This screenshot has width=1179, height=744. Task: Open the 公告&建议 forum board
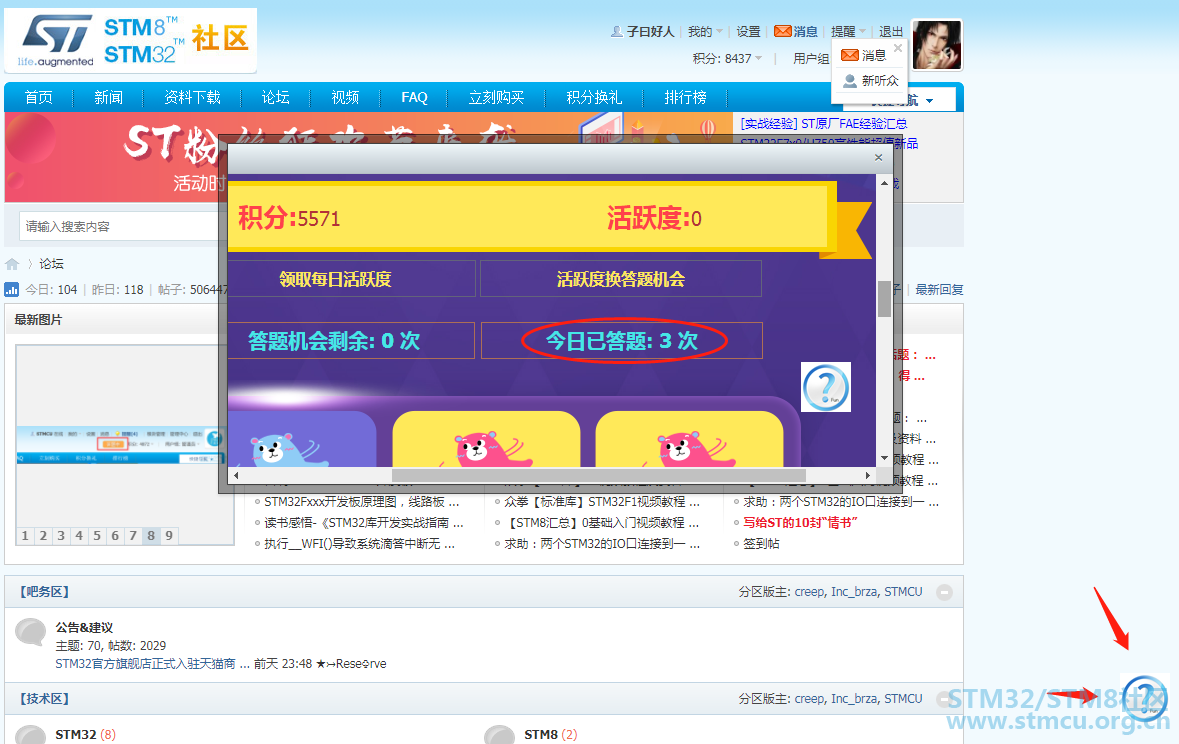84,627
